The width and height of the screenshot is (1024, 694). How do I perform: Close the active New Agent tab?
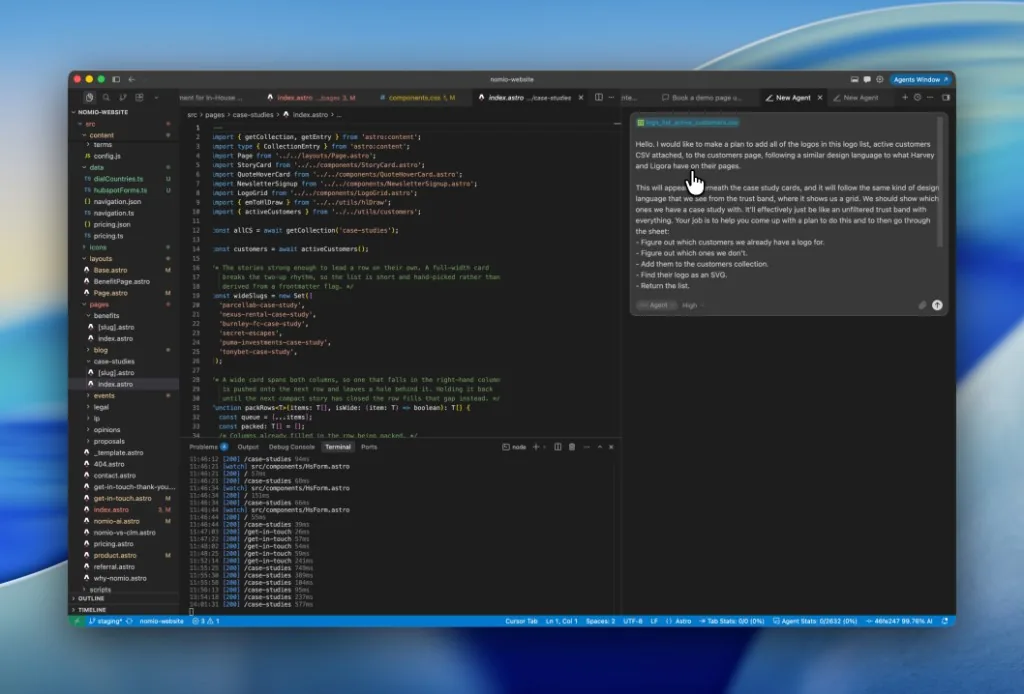point(820,98)
